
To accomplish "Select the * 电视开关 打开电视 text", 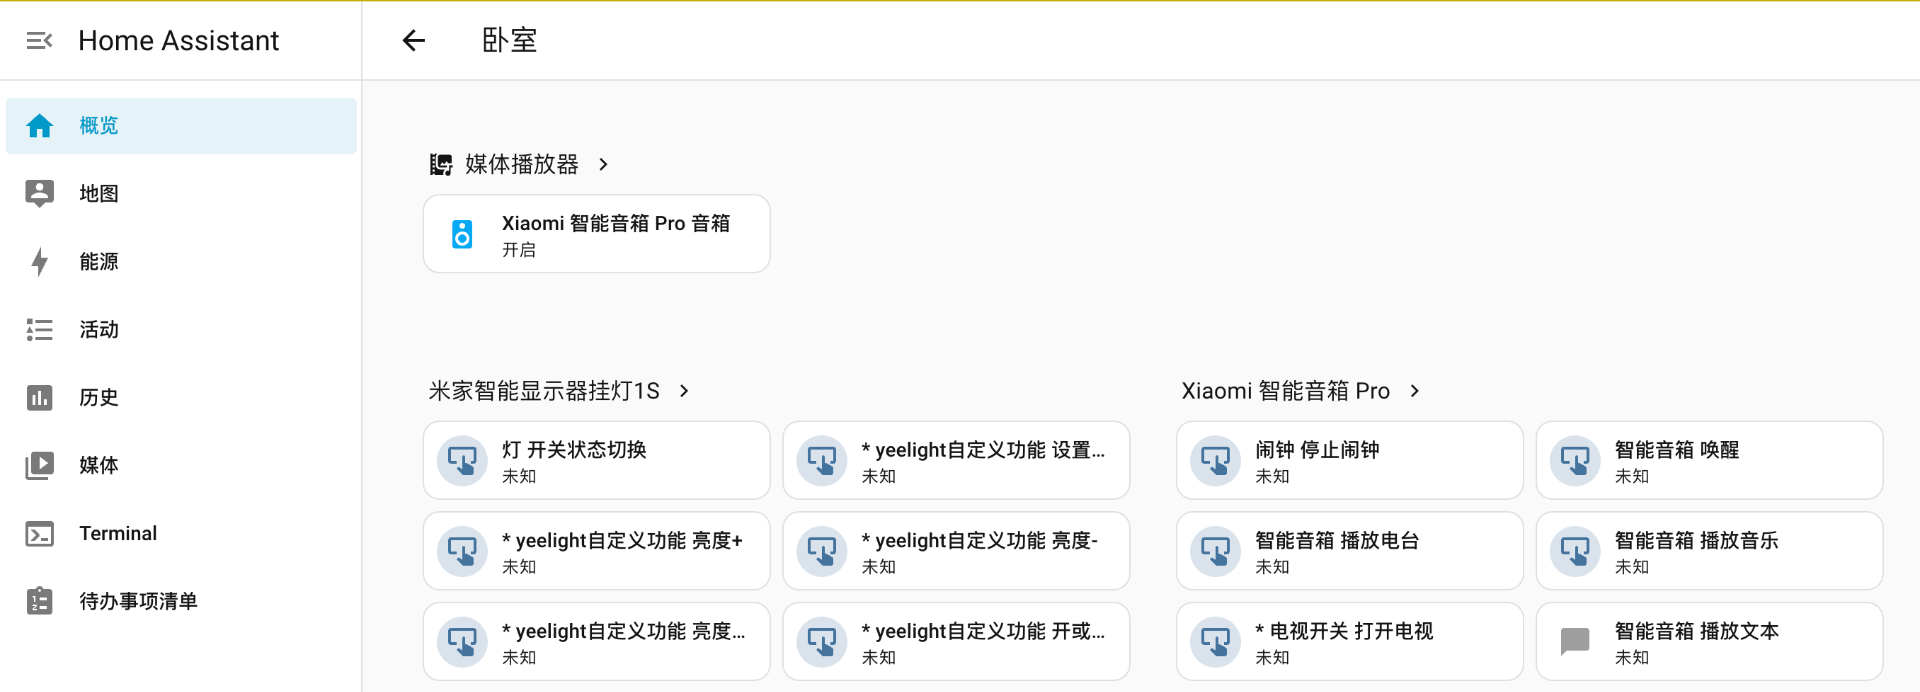I will (1344, 631).
